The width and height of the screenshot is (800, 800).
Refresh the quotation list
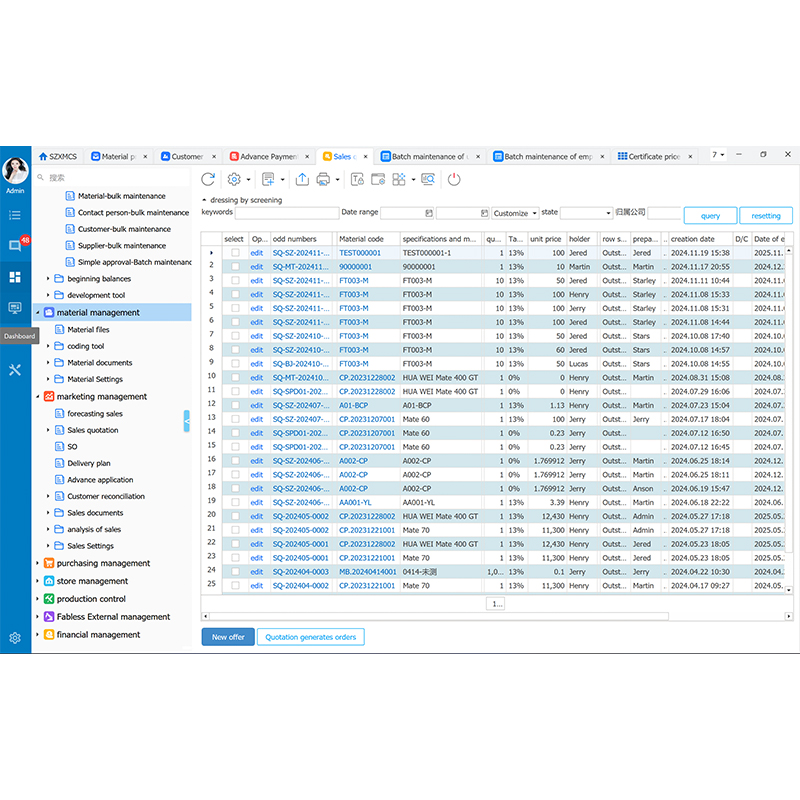[208, 179]
